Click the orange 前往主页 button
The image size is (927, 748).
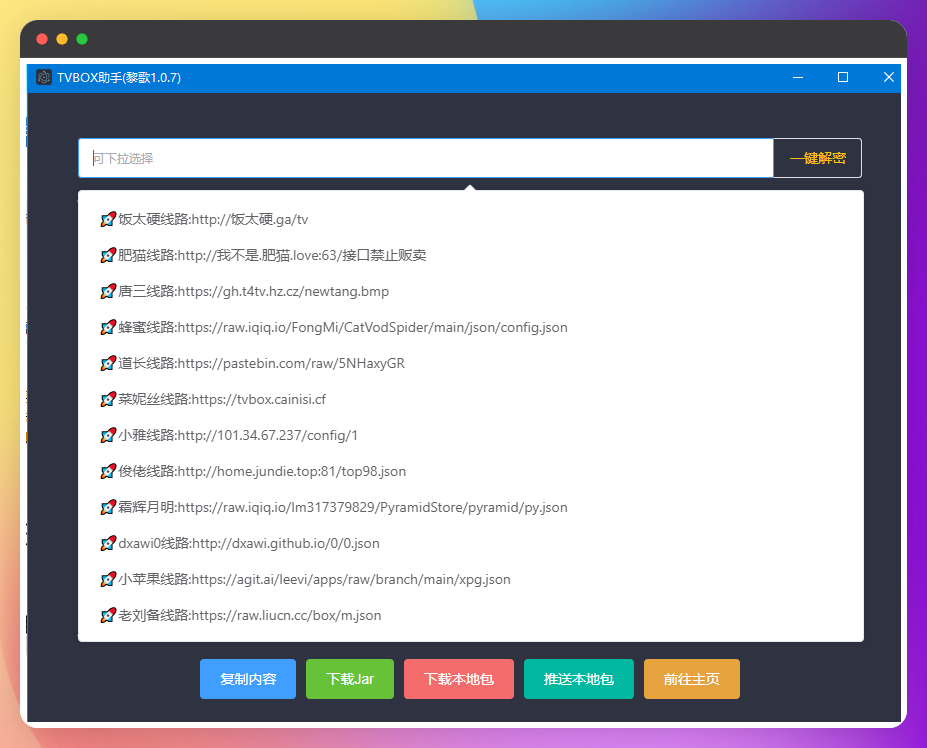[691, 679]
